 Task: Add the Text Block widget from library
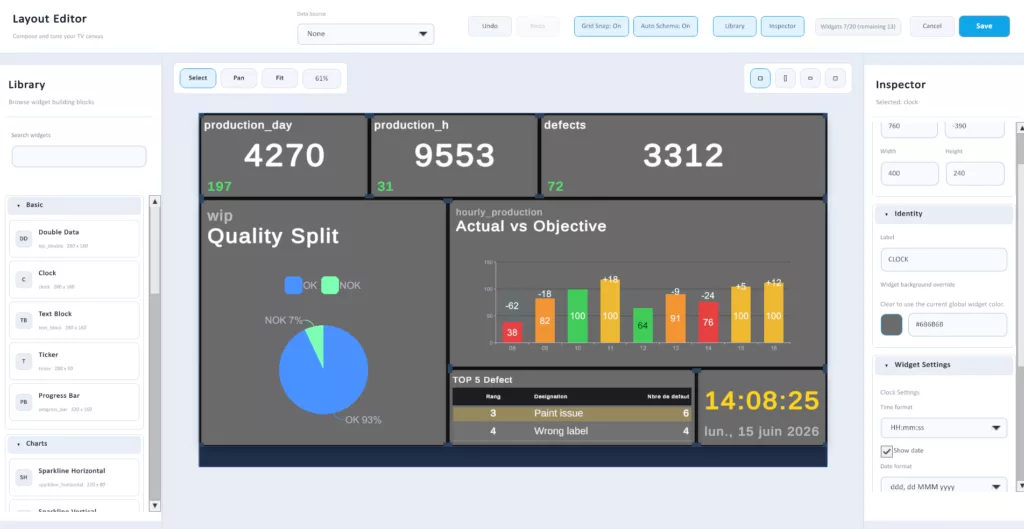click(74, 321)
